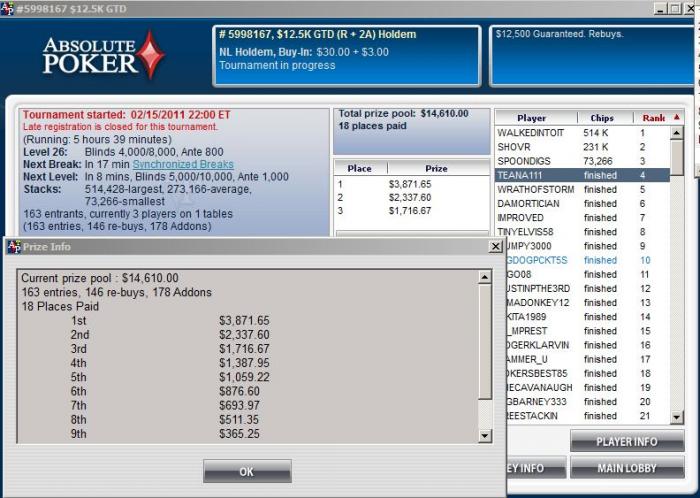Select the rank 20 player row
This screenshot has width=700, height=498.
click(x=588, y=402)
